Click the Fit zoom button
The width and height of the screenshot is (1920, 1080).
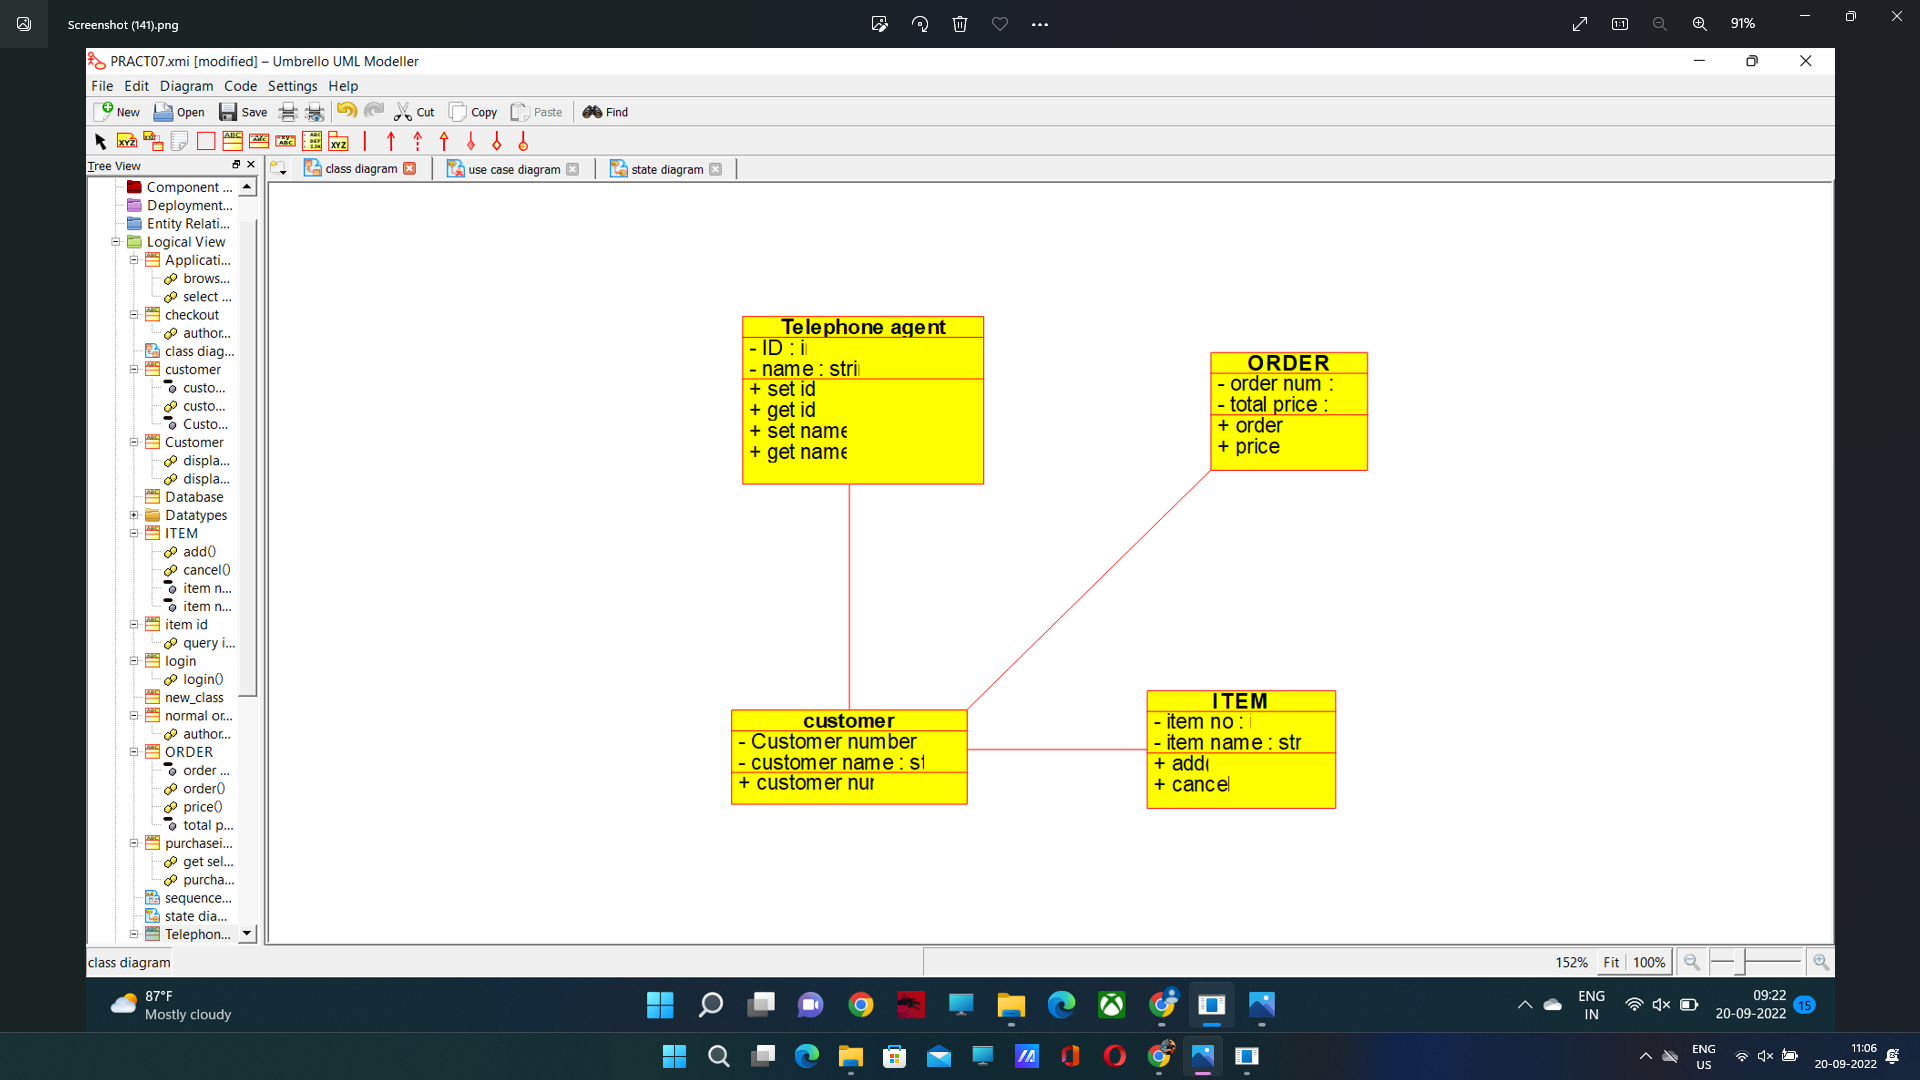tap(1610, 962)
